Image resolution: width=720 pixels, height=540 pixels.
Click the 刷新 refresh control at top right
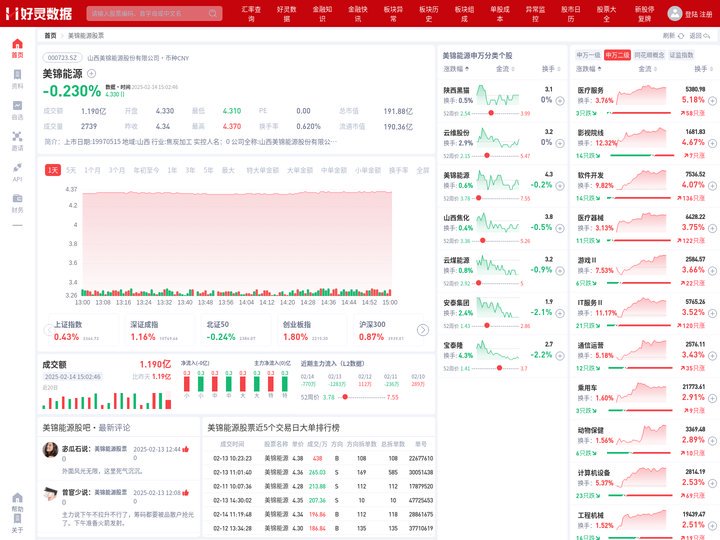pyautogui.click(x=673, y=35)
